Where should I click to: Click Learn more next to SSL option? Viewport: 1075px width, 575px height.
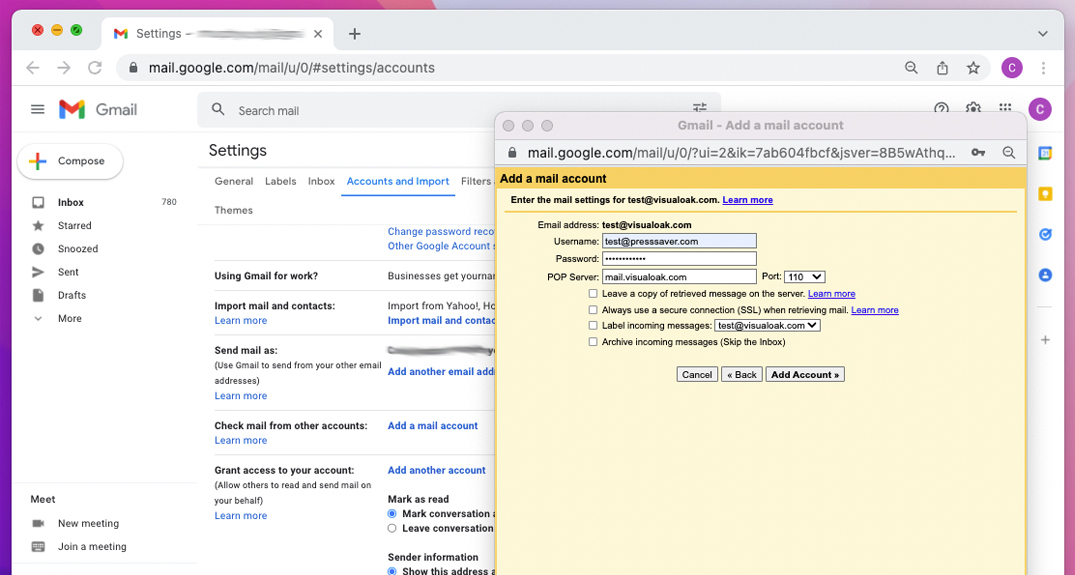click(875, 310)
